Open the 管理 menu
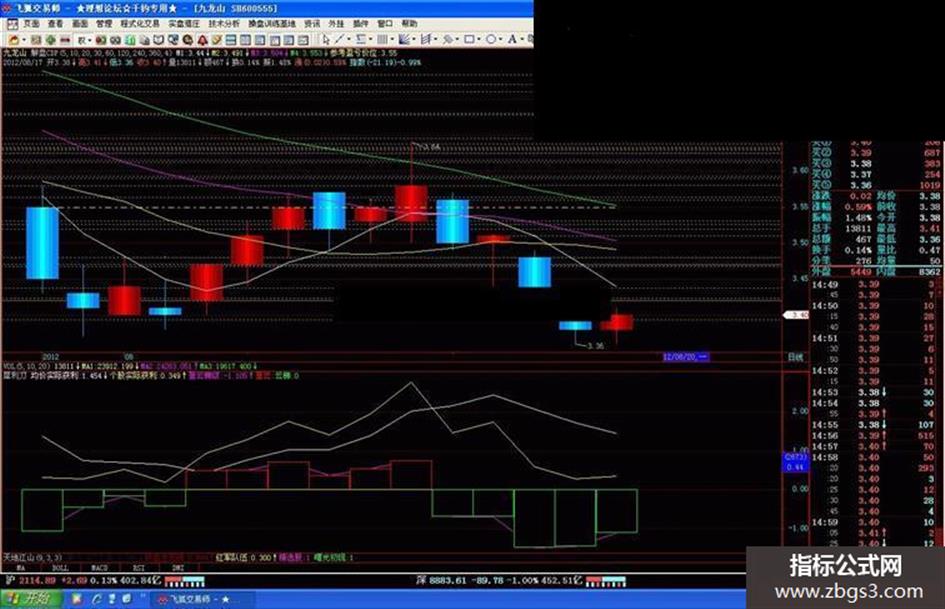Screen dimensions: 945x609 104,24
